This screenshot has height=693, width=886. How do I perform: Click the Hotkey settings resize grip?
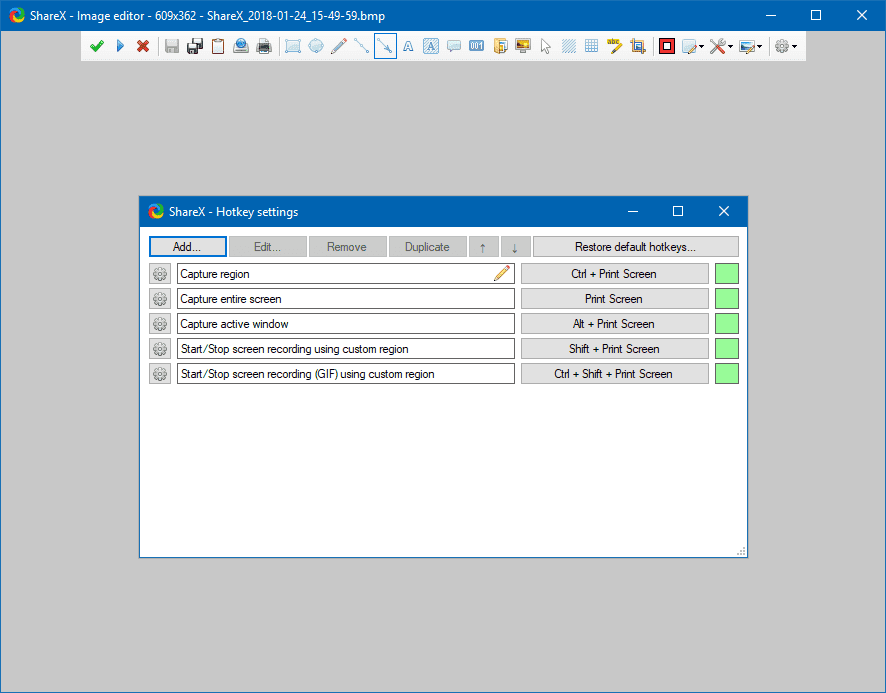(741, 552)
